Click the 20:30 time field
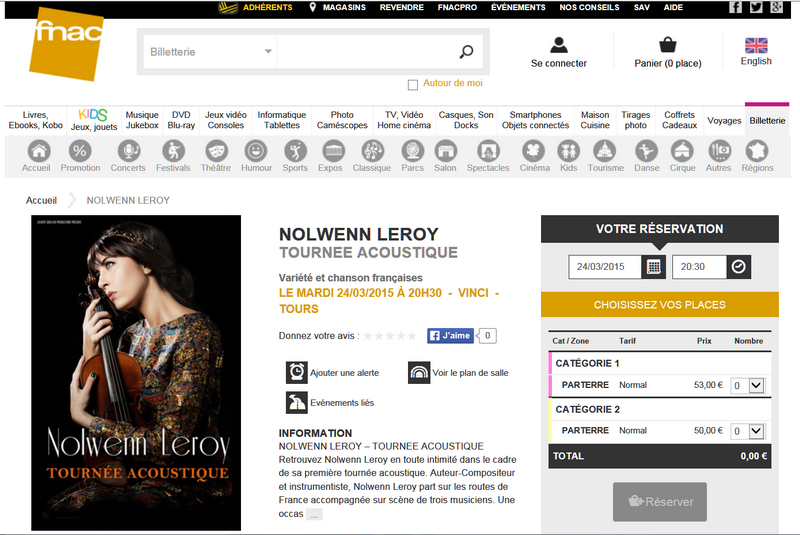 pos(699,267)
